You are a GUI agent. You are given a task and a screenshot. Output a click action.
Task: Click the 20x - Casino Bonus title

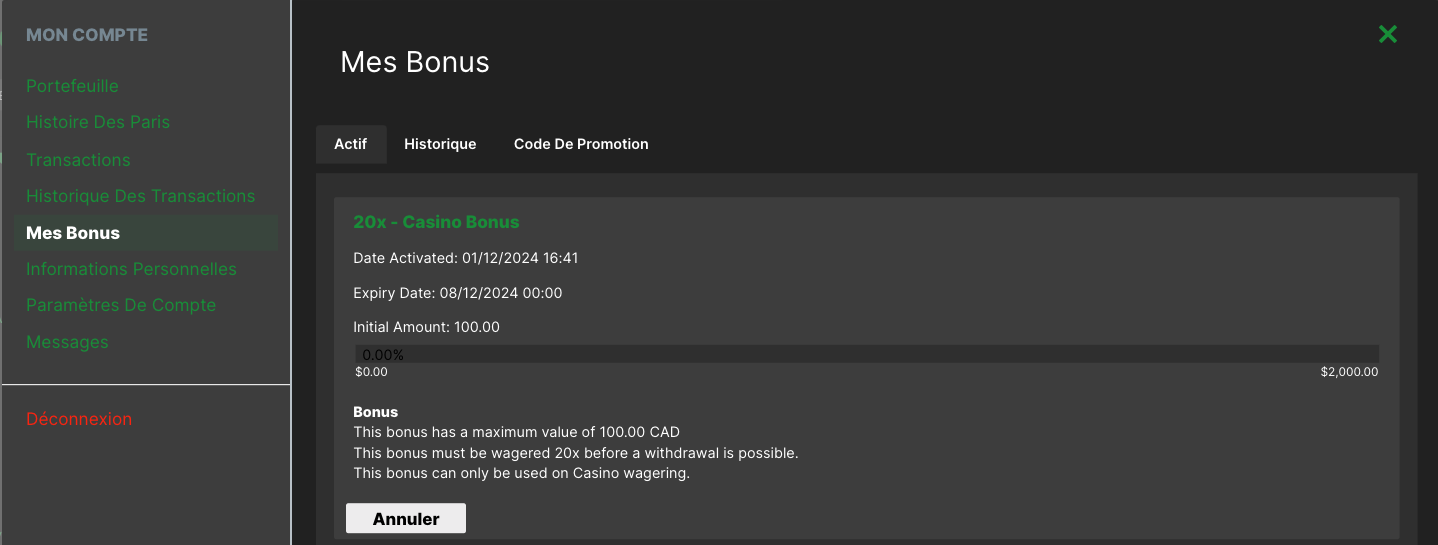pyautogui.click(x=436, y=222)
